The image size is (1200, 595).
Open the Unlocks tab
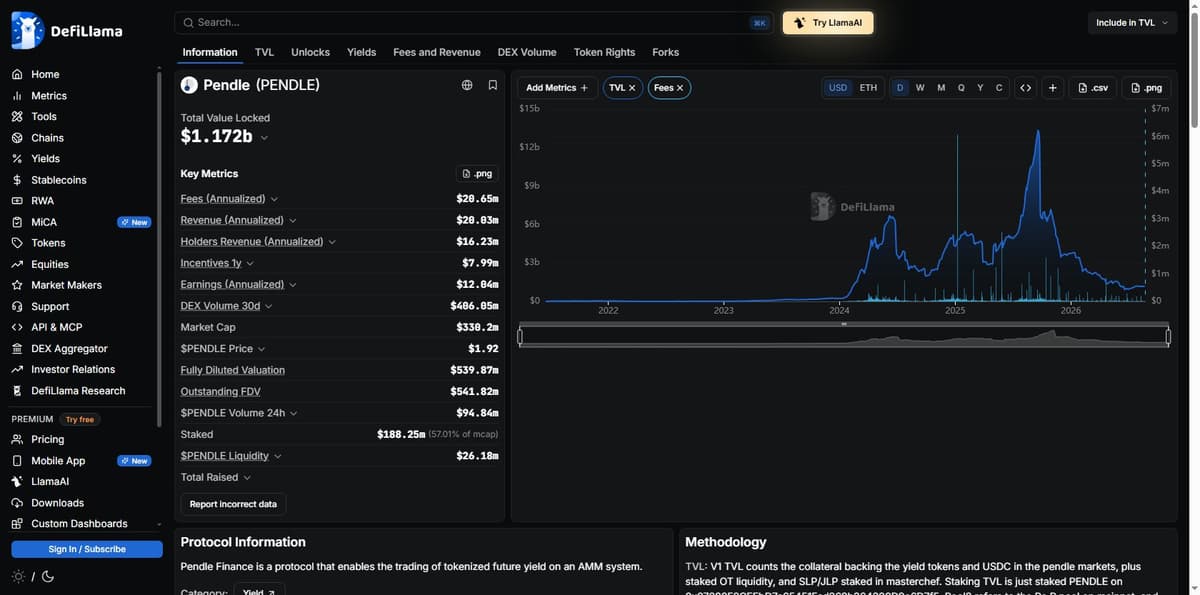pos(310,52)
